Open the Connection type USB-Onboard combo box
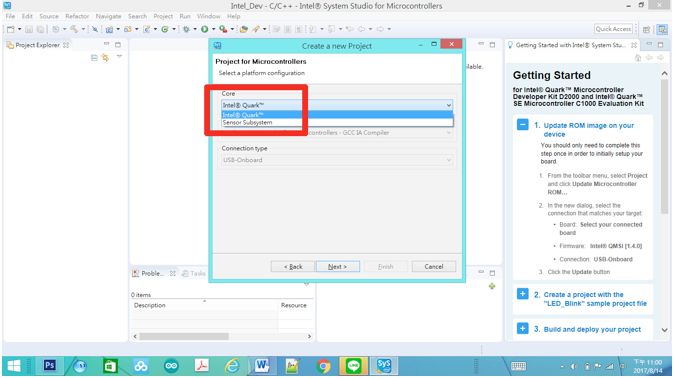Viewport: 674px width, 378px height. (337, 160)
